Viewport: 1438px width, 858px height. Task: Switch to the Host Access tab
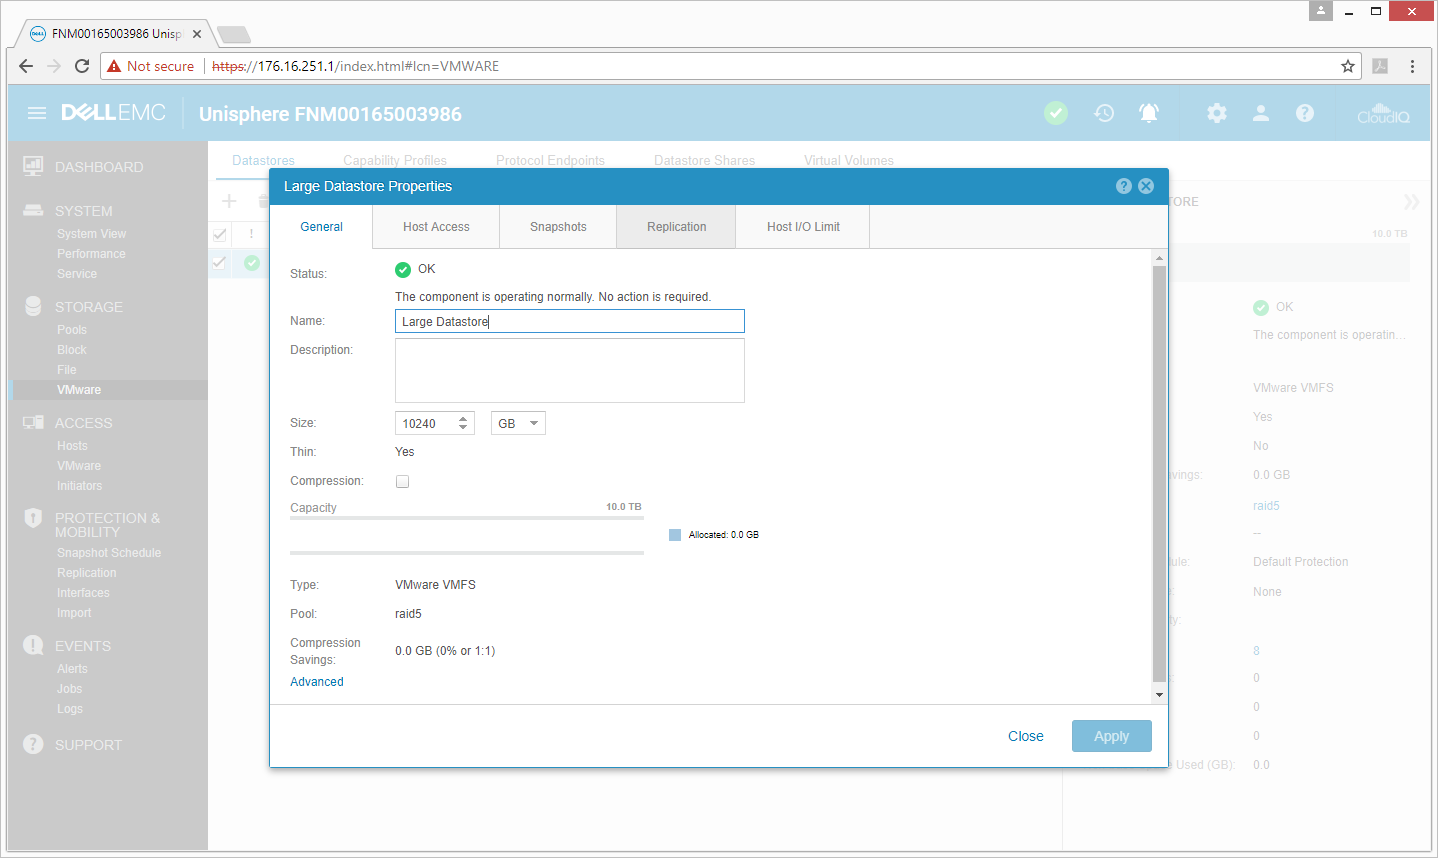tap(436, 227)
